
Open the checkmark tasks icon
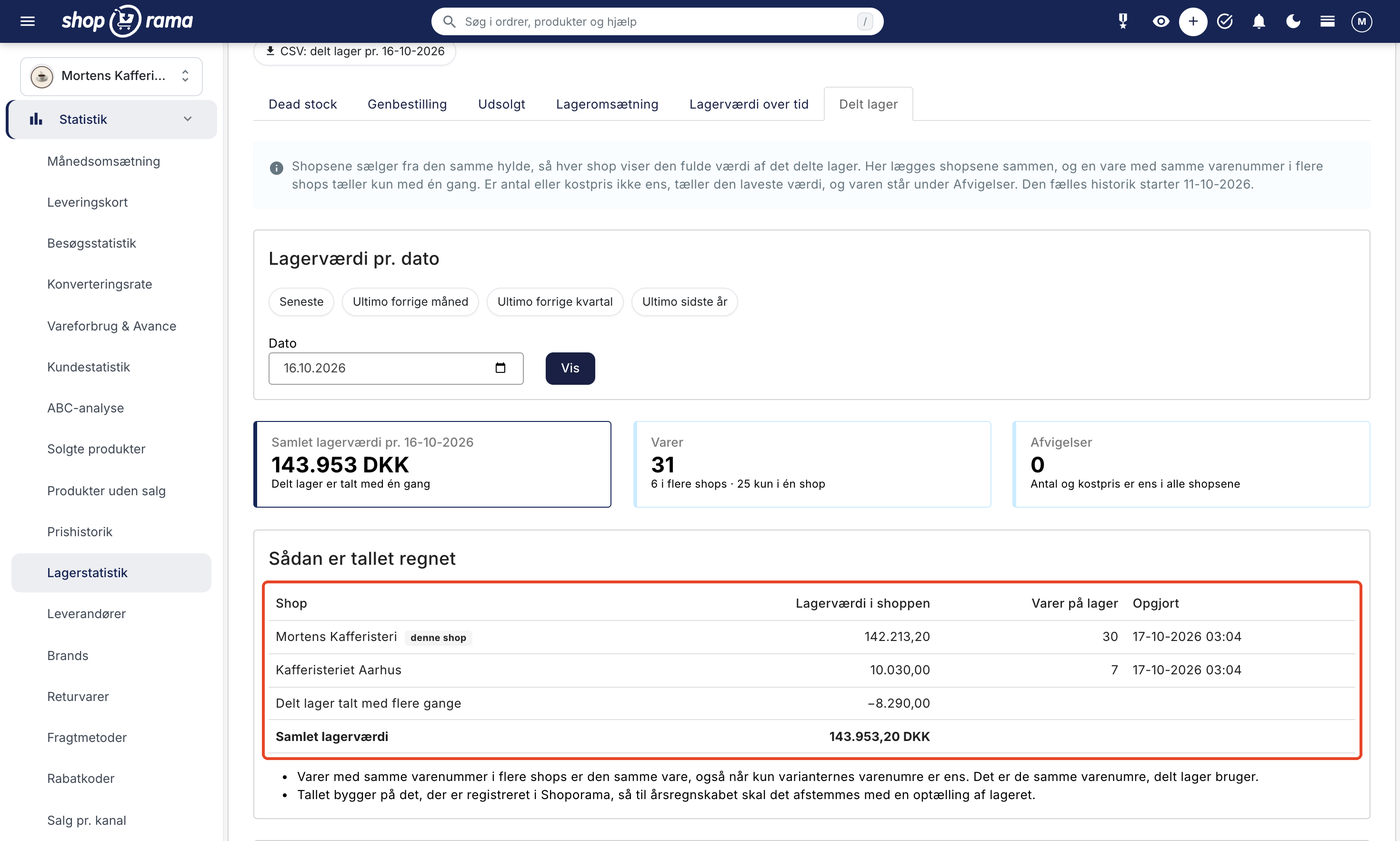tap(1225, 21)
